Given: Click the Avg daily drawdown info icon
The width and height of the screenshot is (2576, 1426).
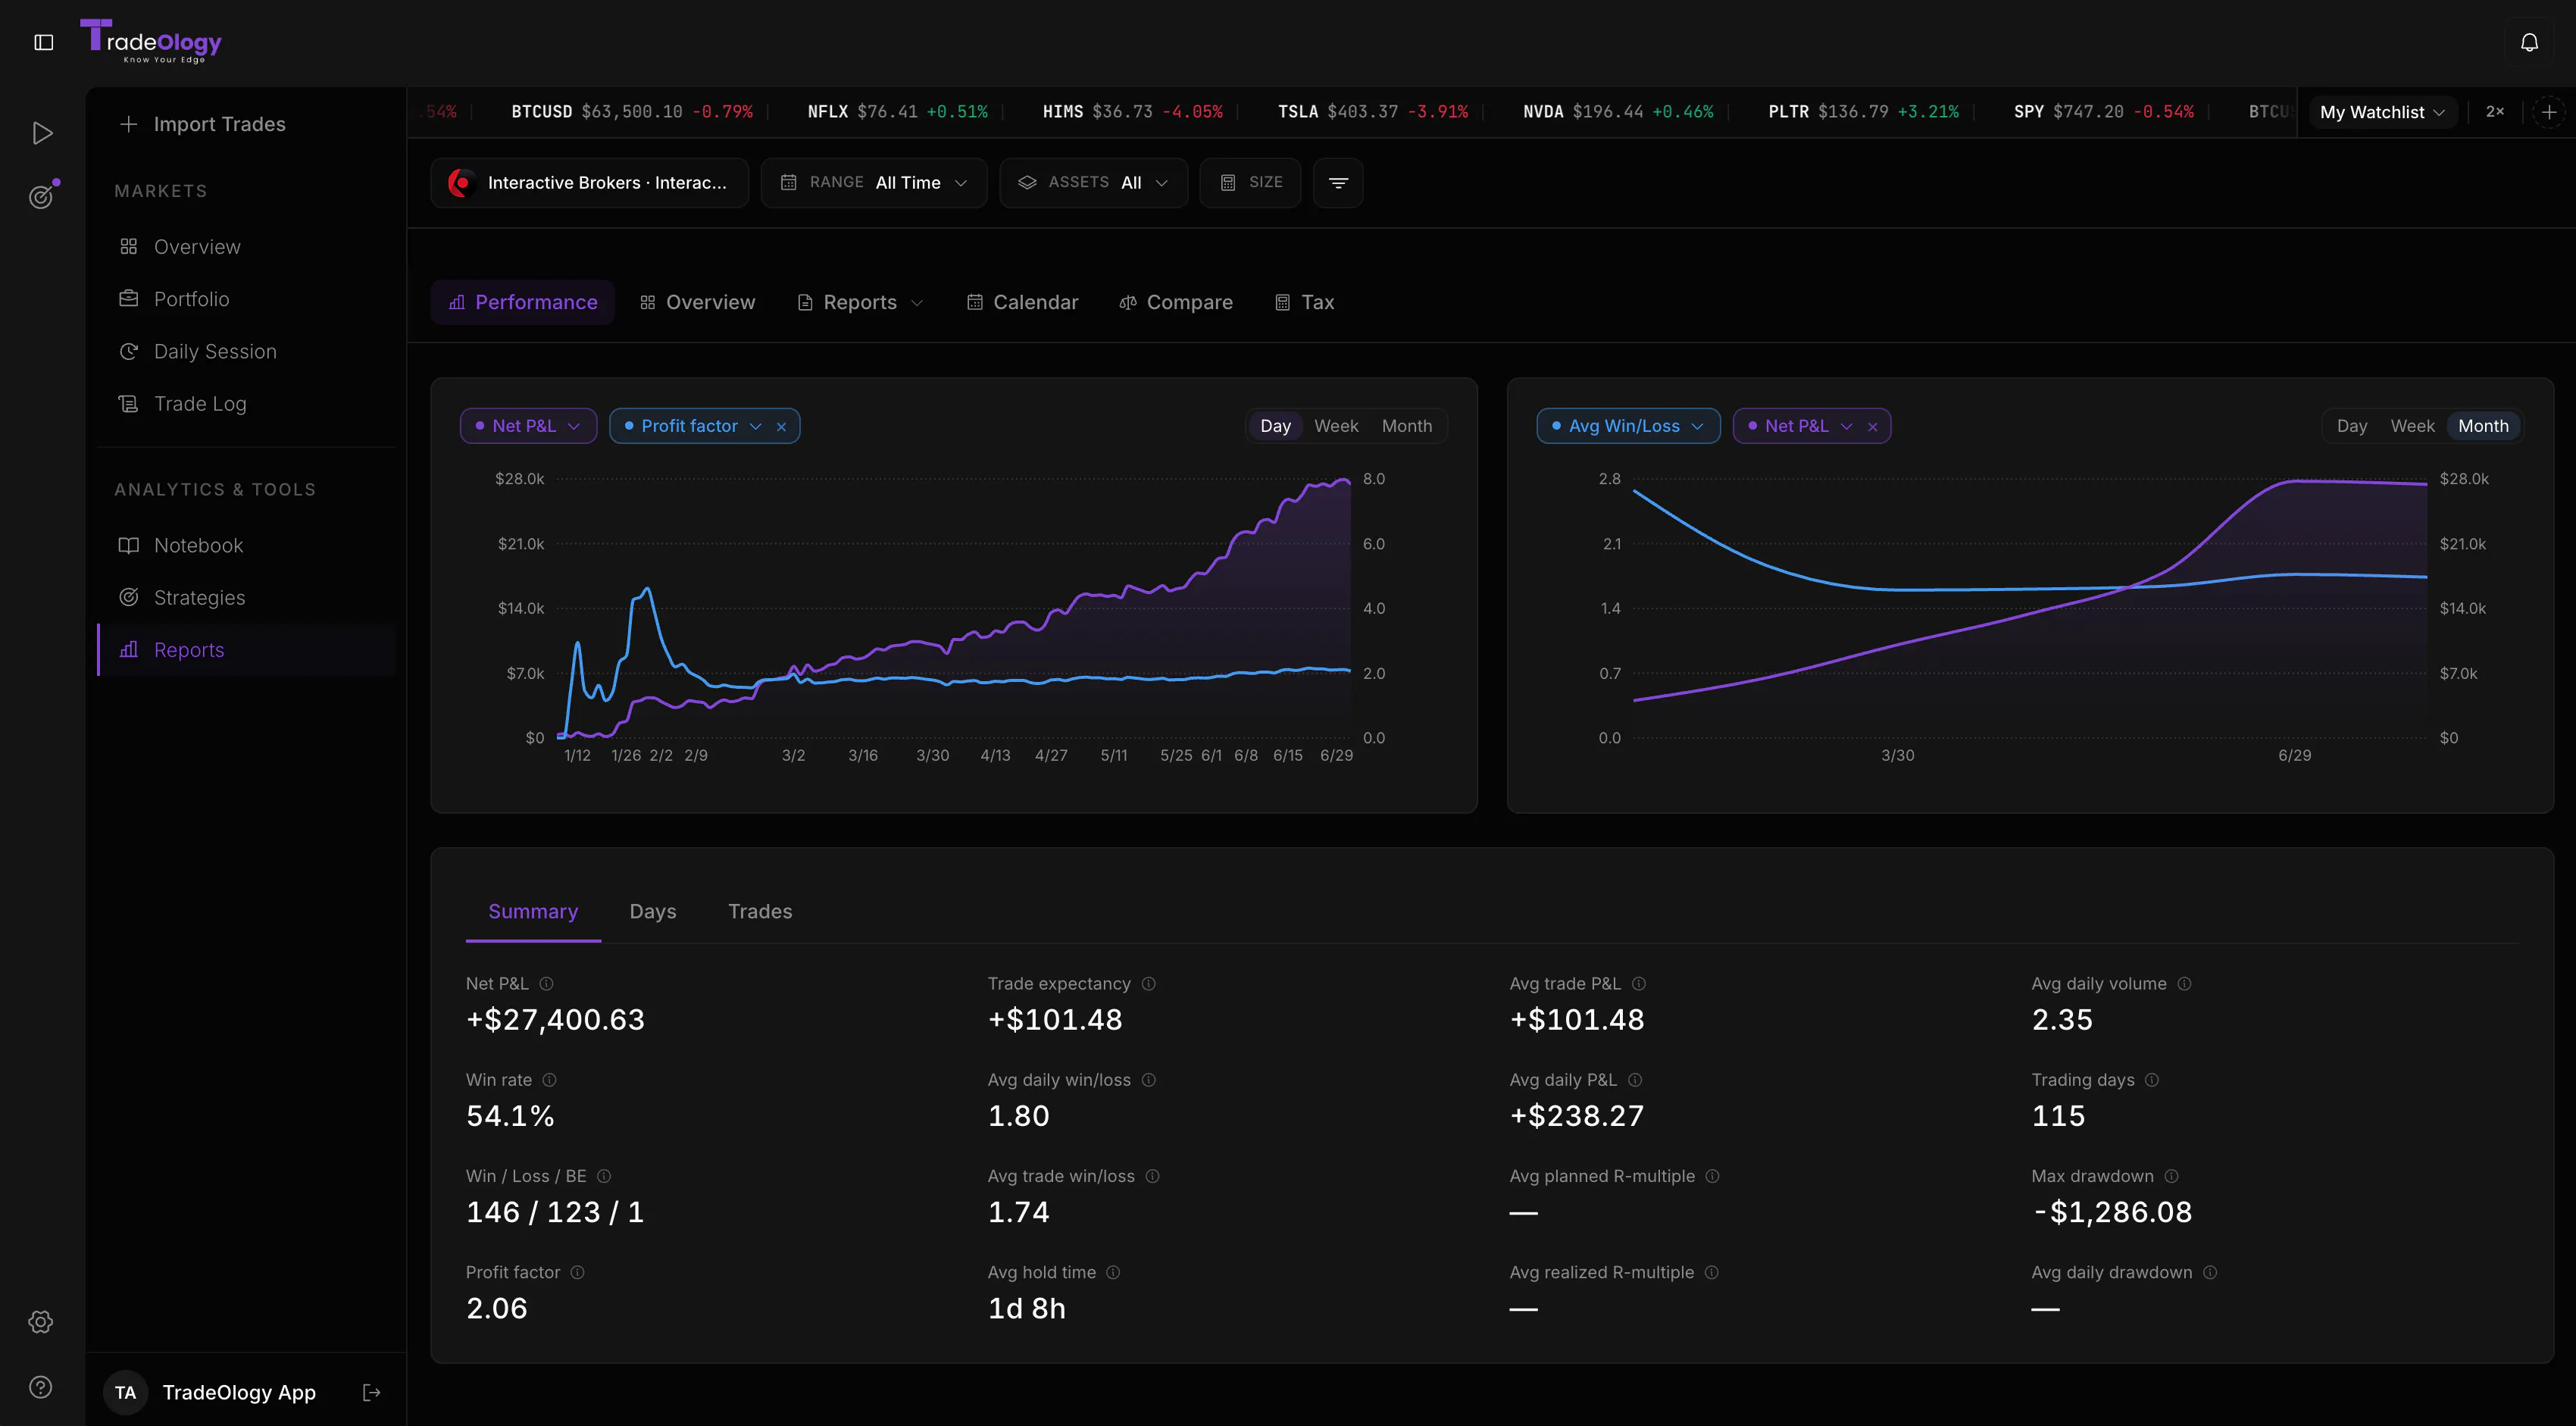Looking at the screenshot, I should pyautogui.click(x=2210, y=1272).
